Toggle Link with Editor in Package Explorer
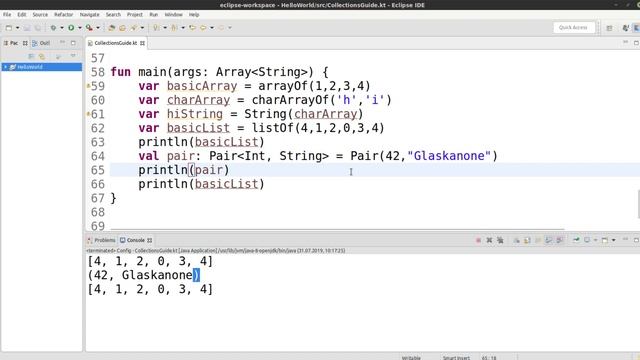 [42, 56]
